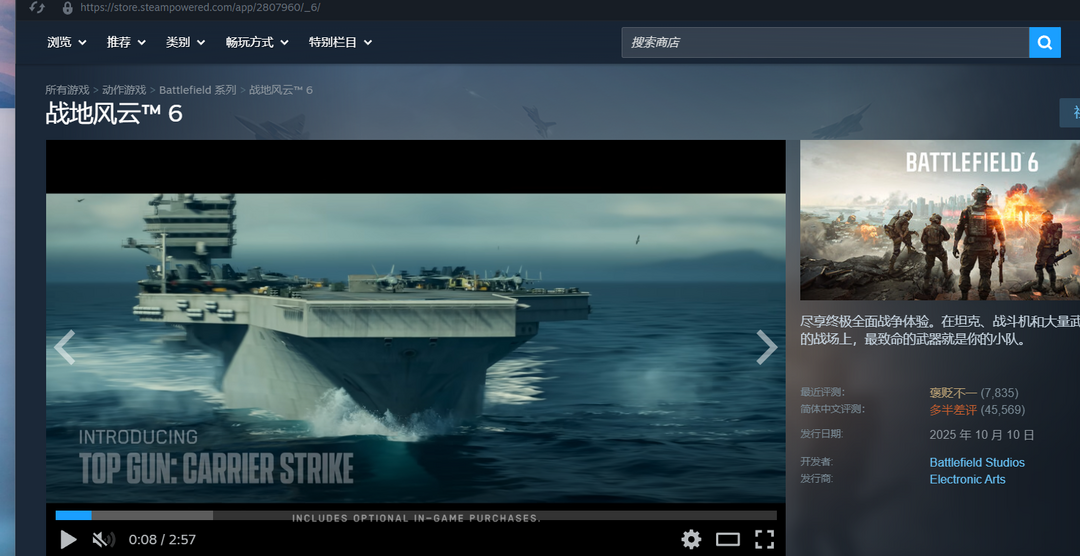The image size is (1080, 556).
Task: Open Electronic Arts publisher link
Action: pos(967,480)
